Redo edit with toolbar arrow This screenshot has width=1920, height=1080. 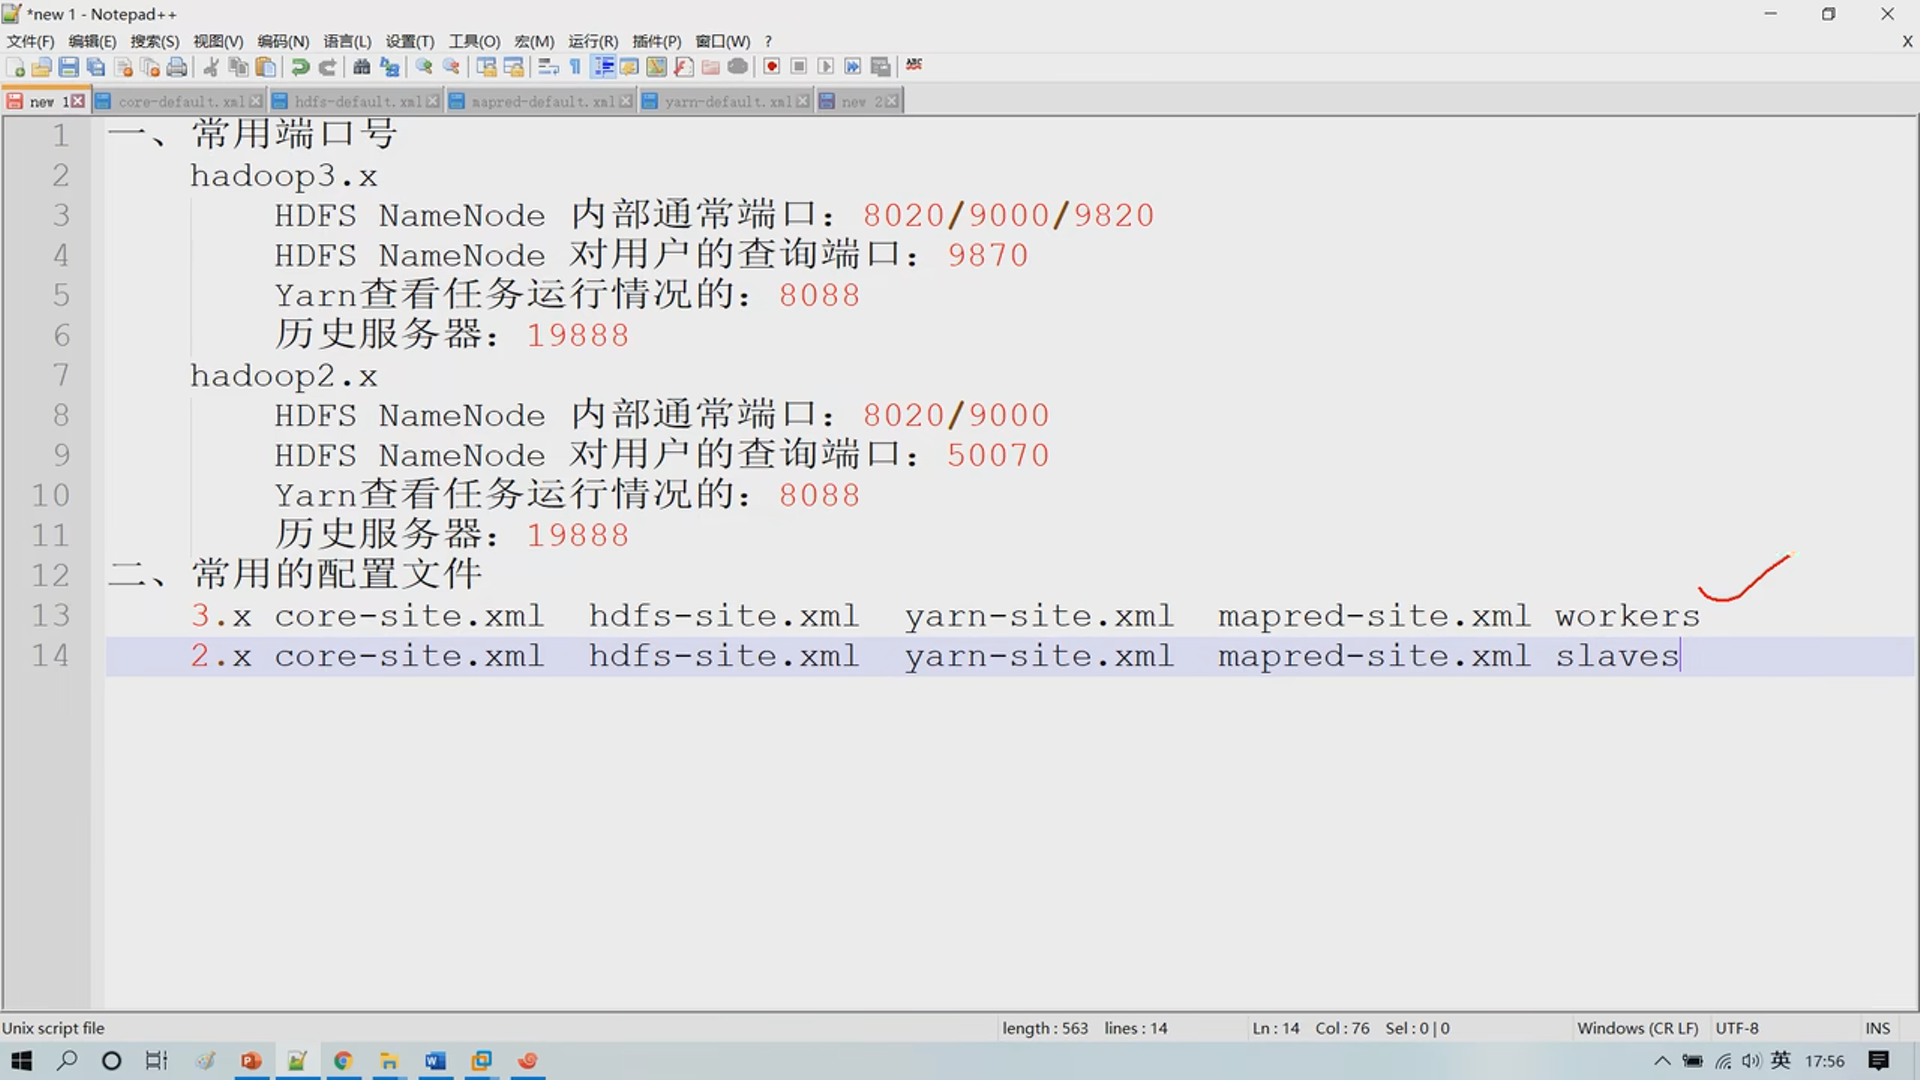point(327,67)
